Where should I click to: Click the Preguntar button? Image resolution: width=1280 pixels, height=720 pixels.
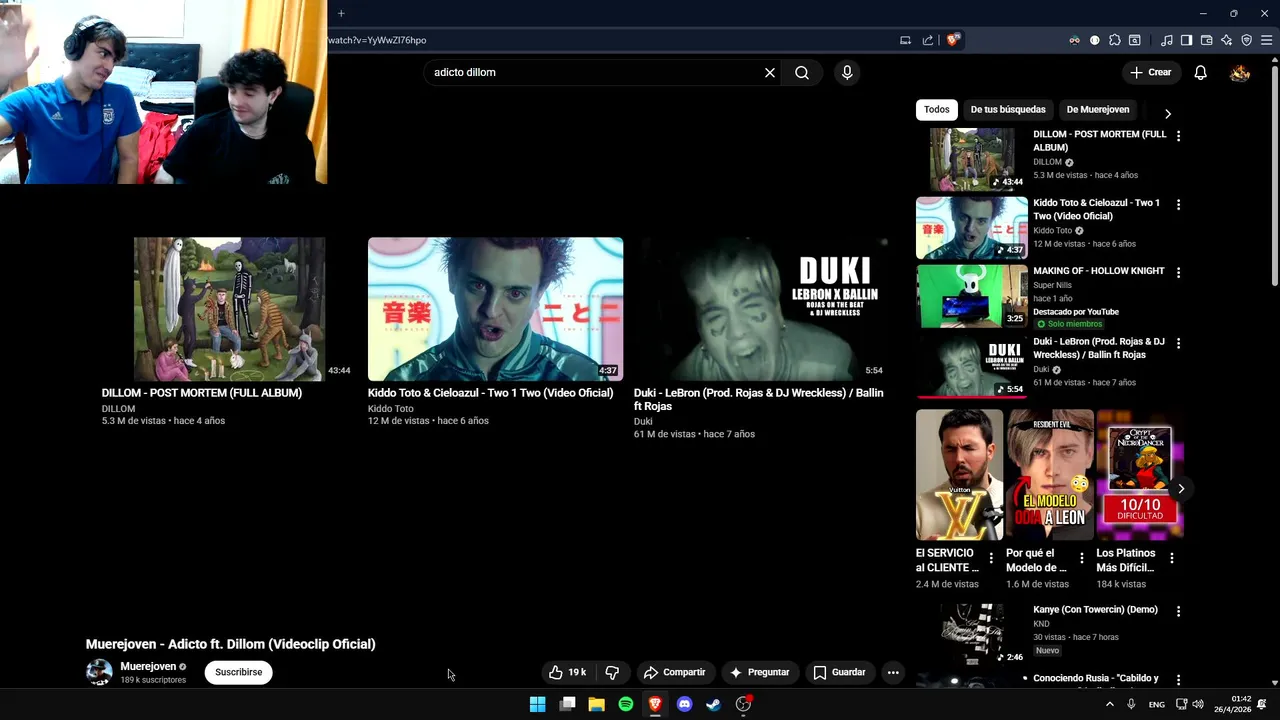760,672
